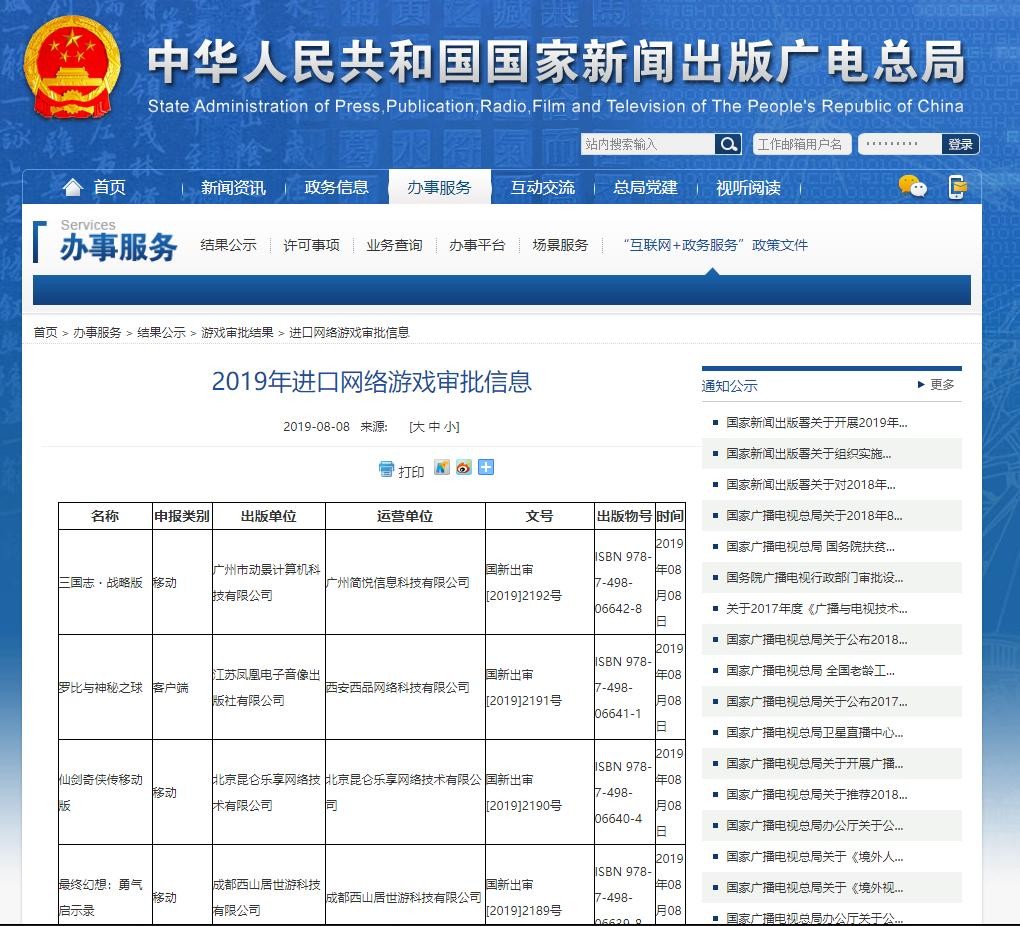Open the 视听阅读 navigation tab

[748, 187]
